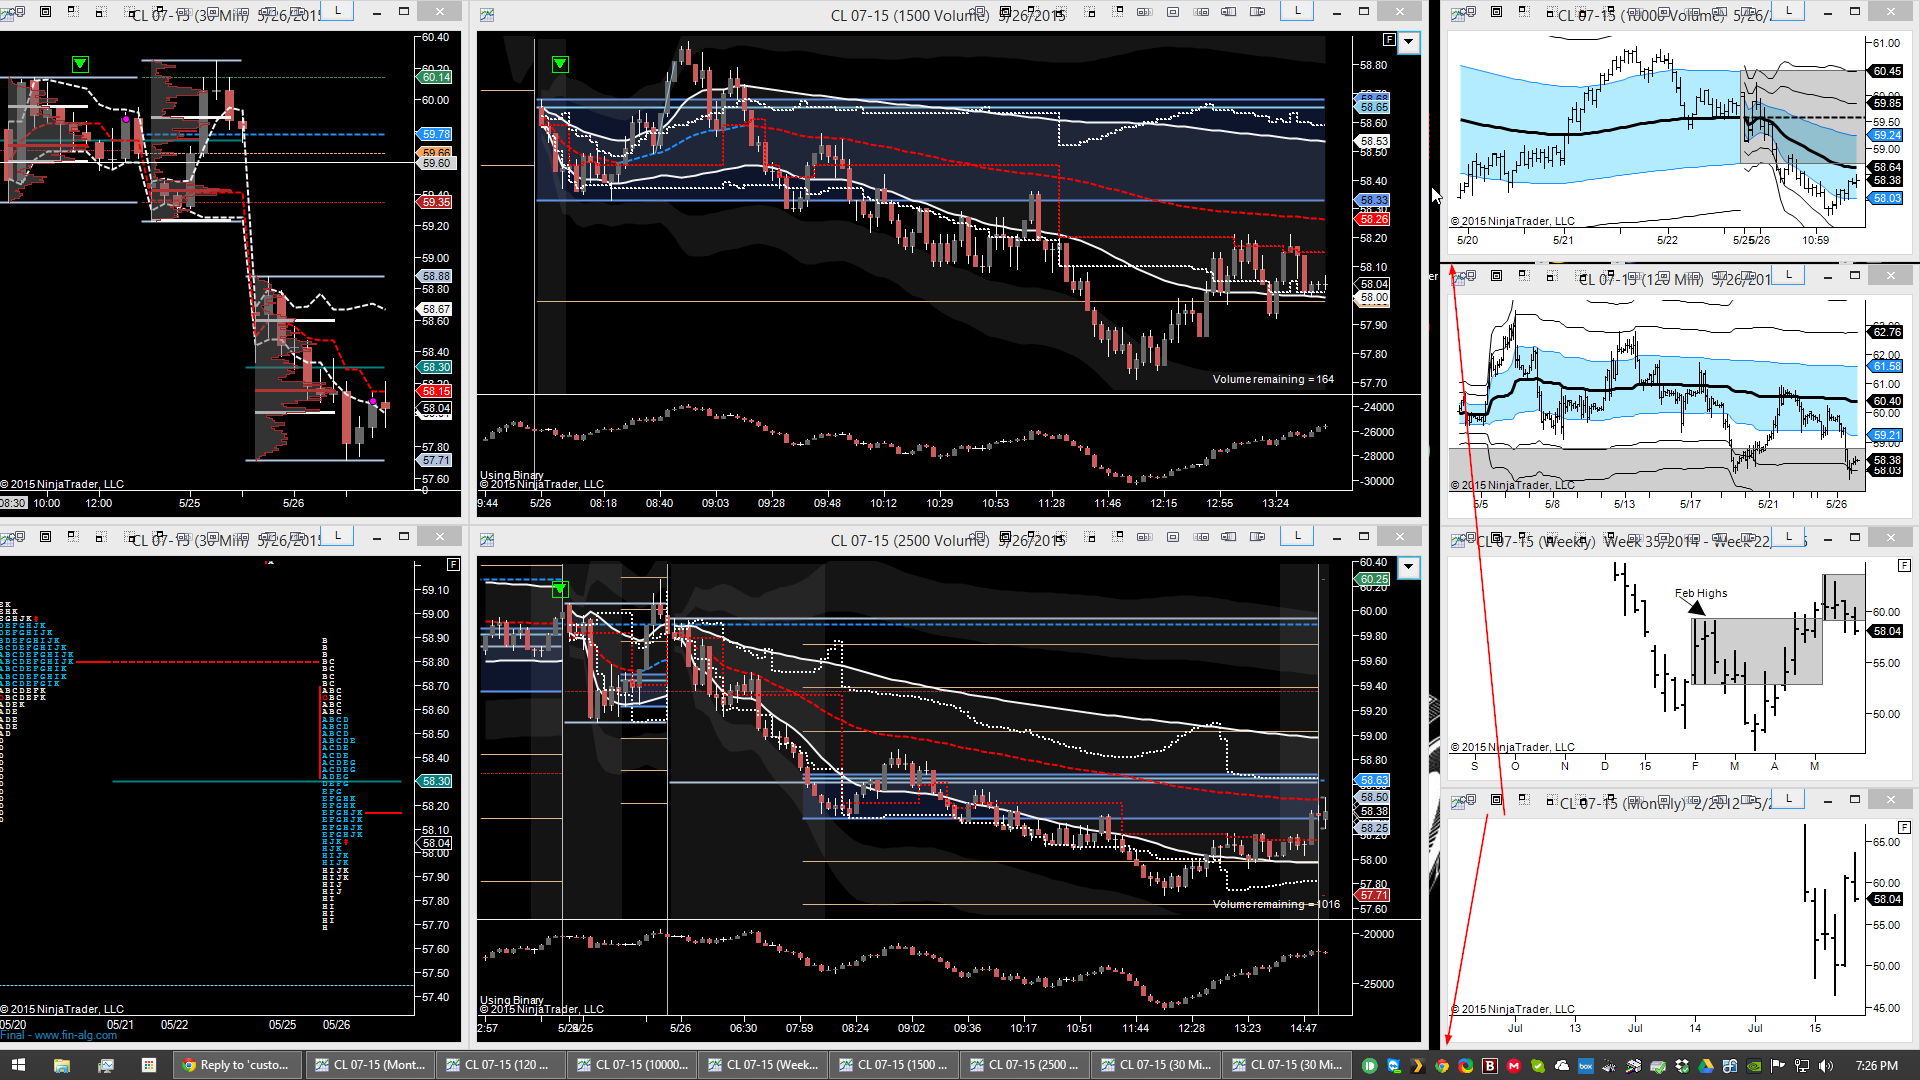Image resolution: width=1920 pixels, height=1080 pixels.
Task: Click the Google Drive tray icon
Action: coord(1706,1066)
